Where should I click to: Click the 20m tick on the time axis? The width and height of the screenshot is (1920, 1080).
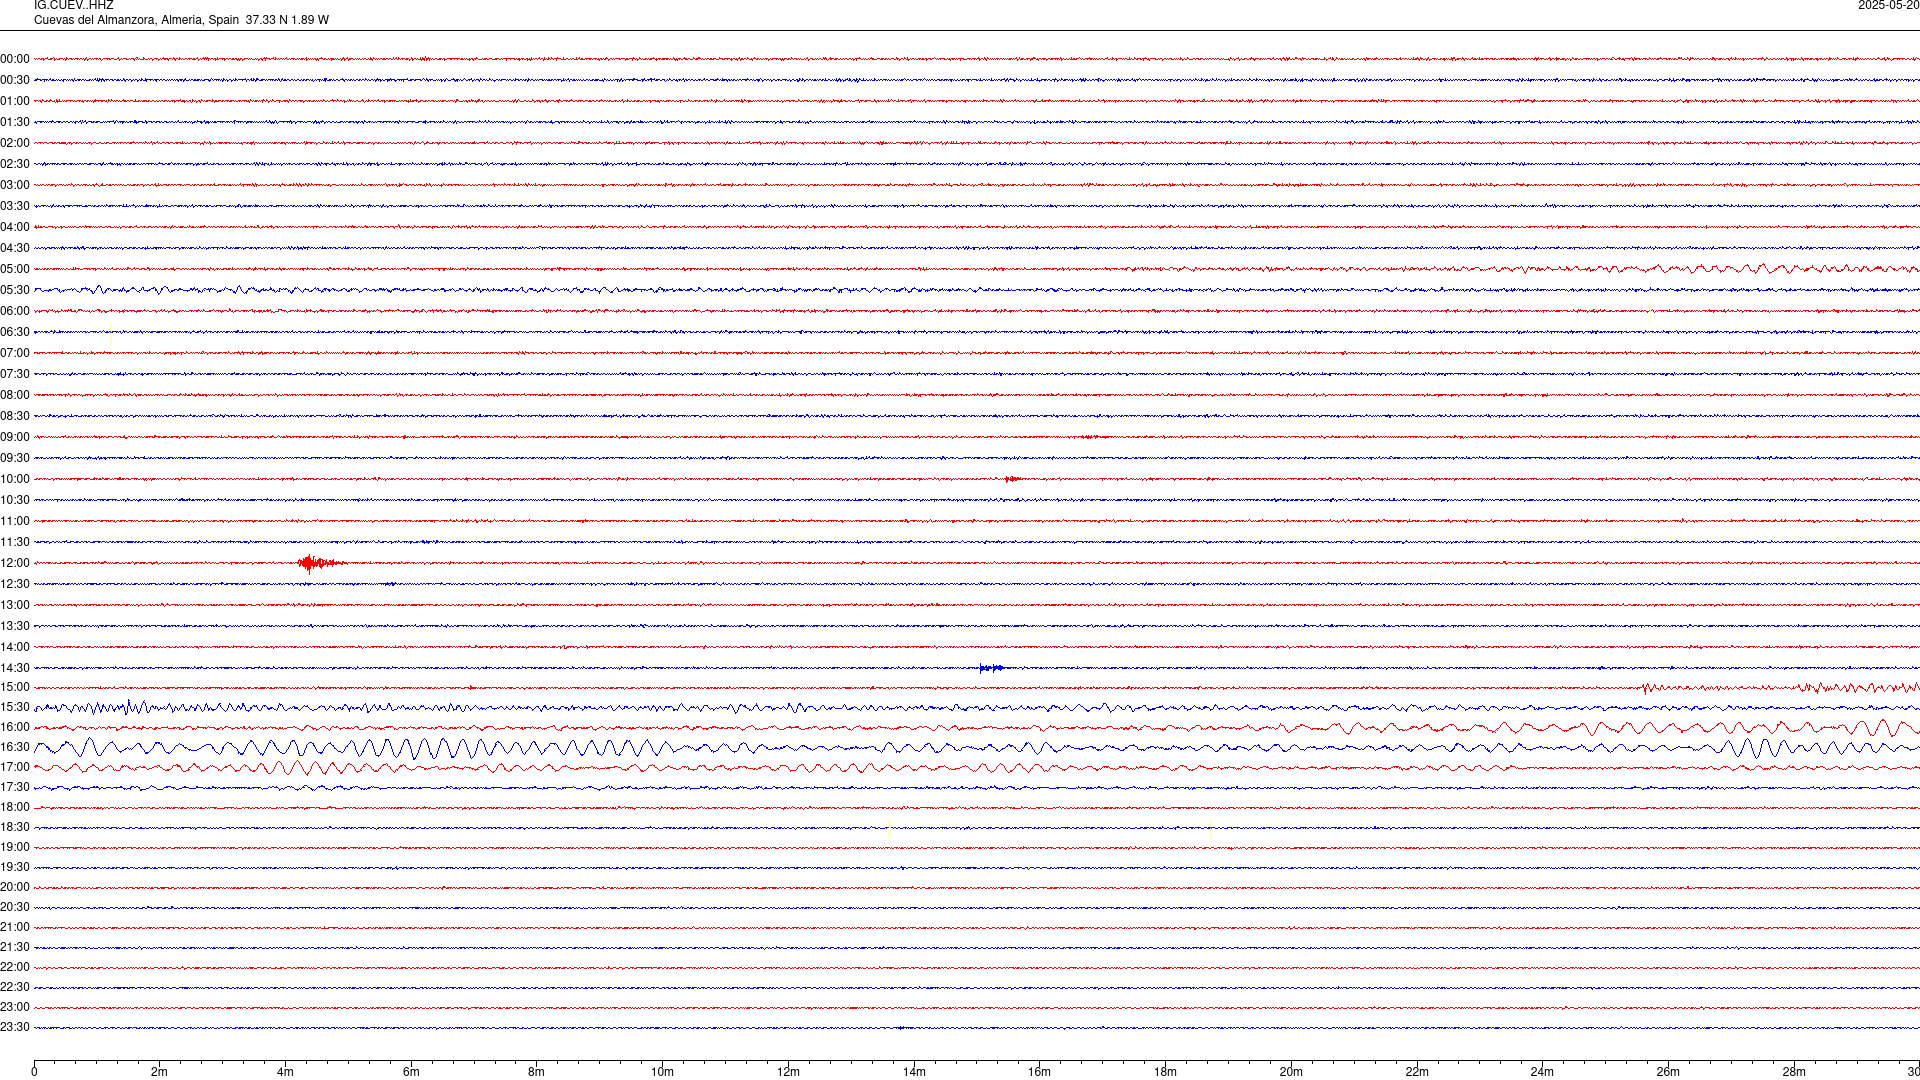coord(1291,1072)
